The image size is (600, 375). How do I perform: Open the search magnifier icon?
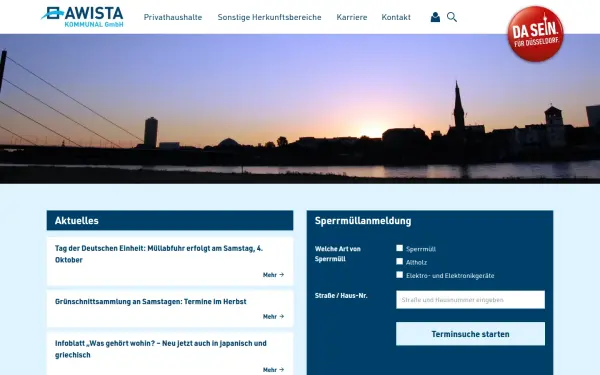click(x=452, y=17)
